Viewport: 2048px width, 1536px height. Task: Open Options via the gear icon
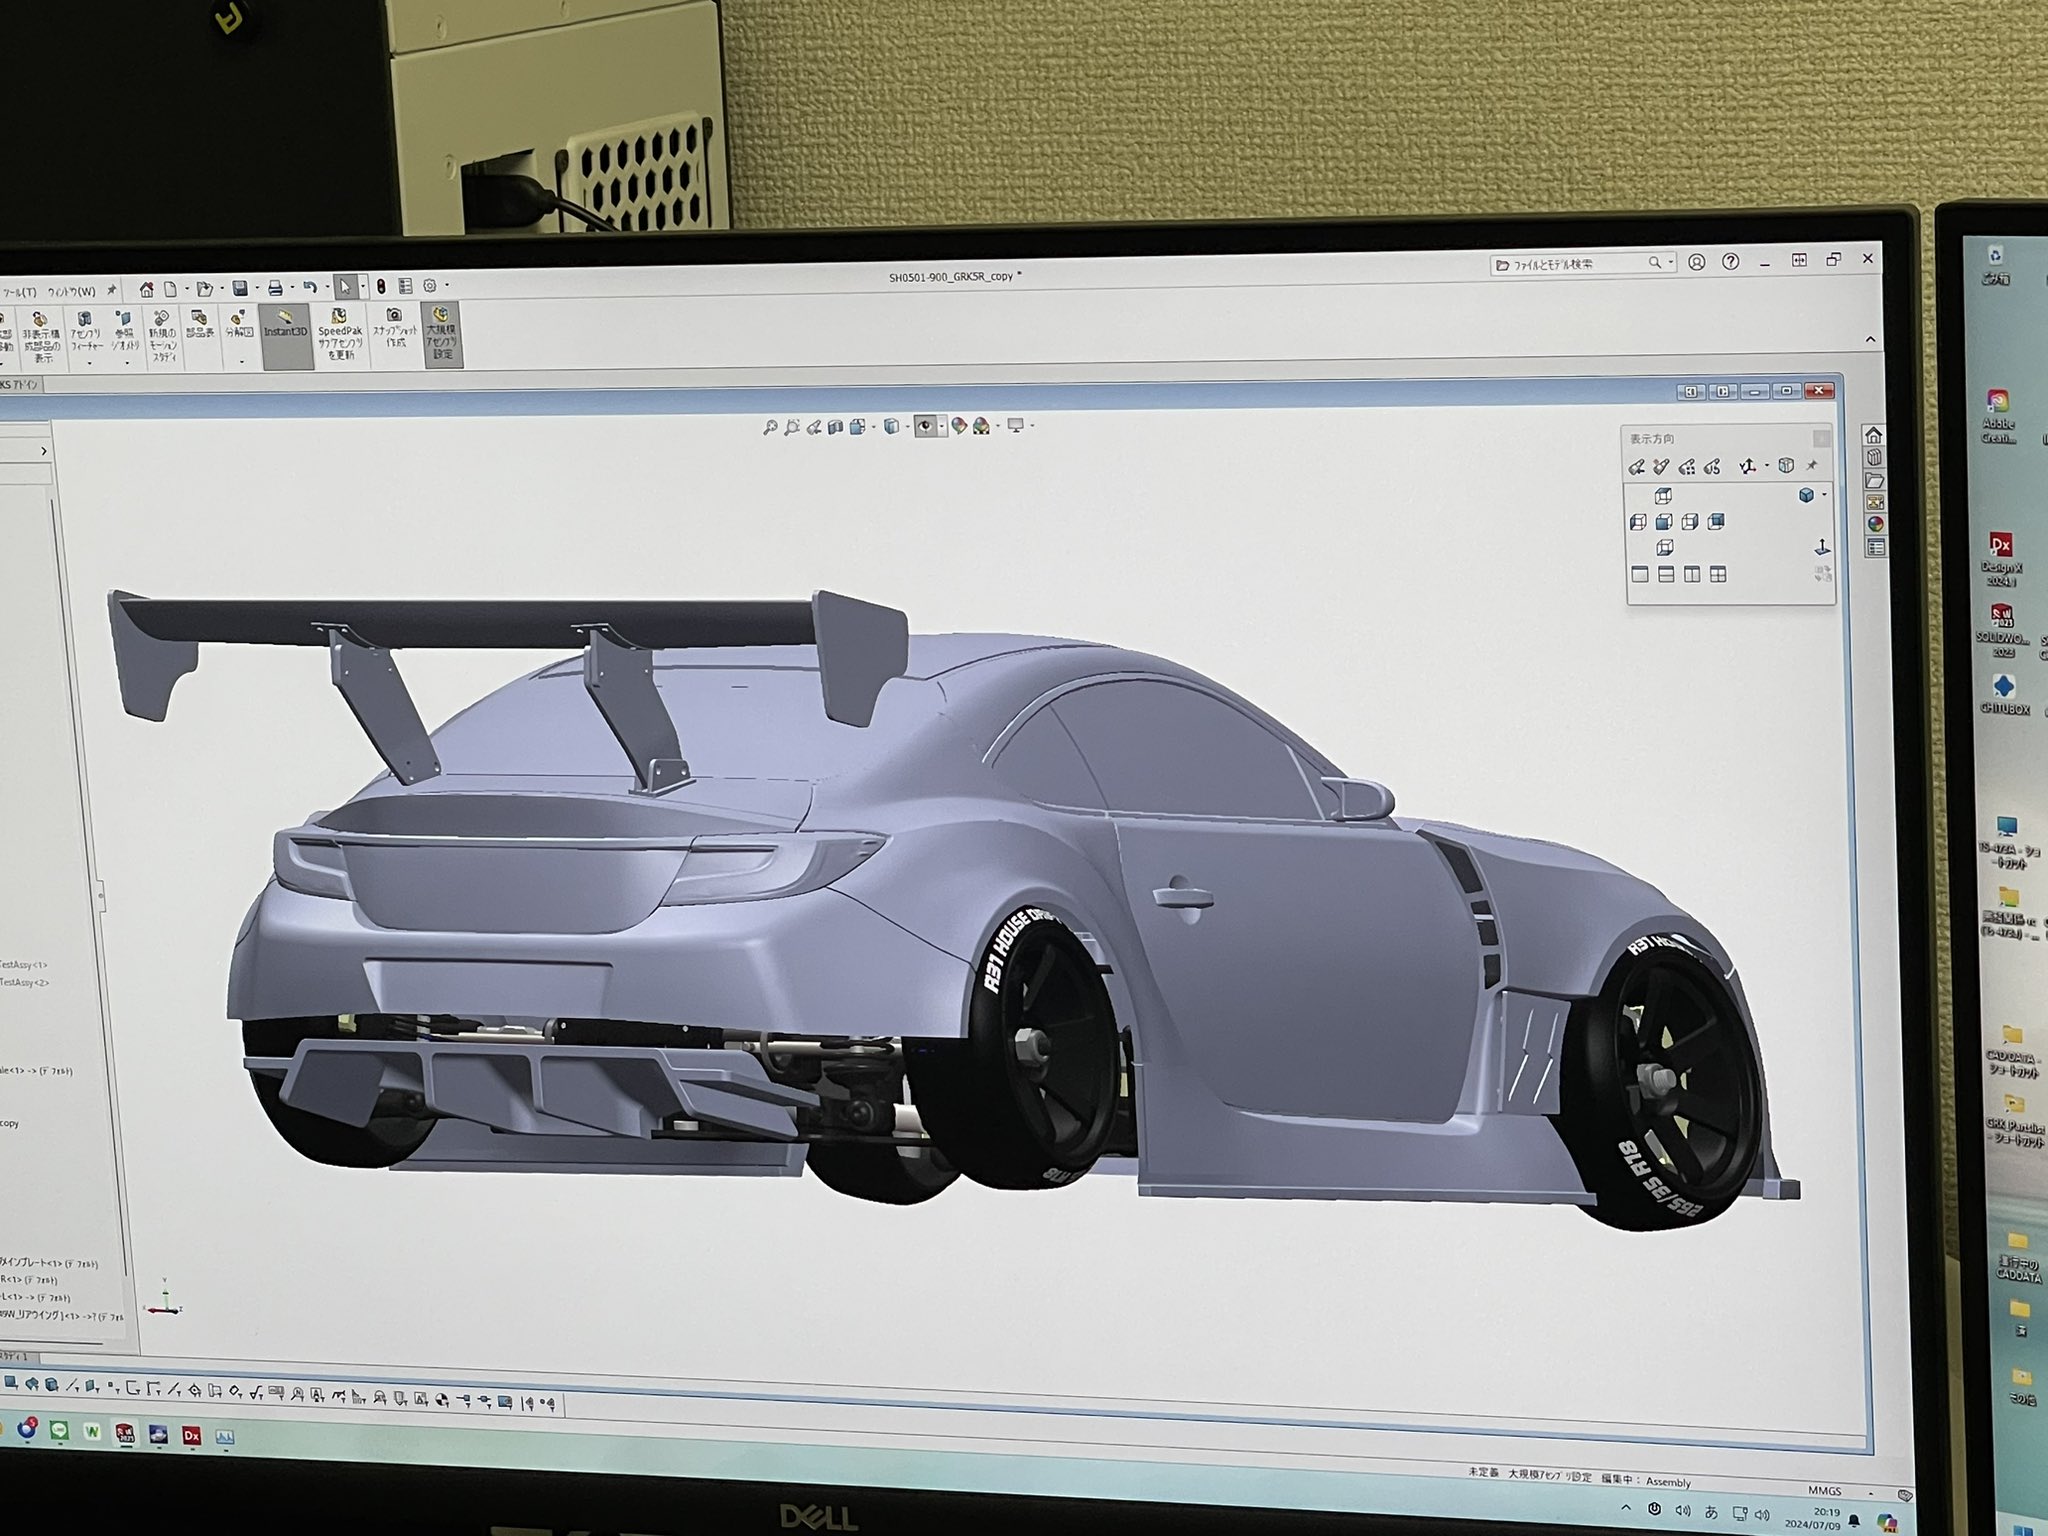pyautogui.click(x=430, y=286)
